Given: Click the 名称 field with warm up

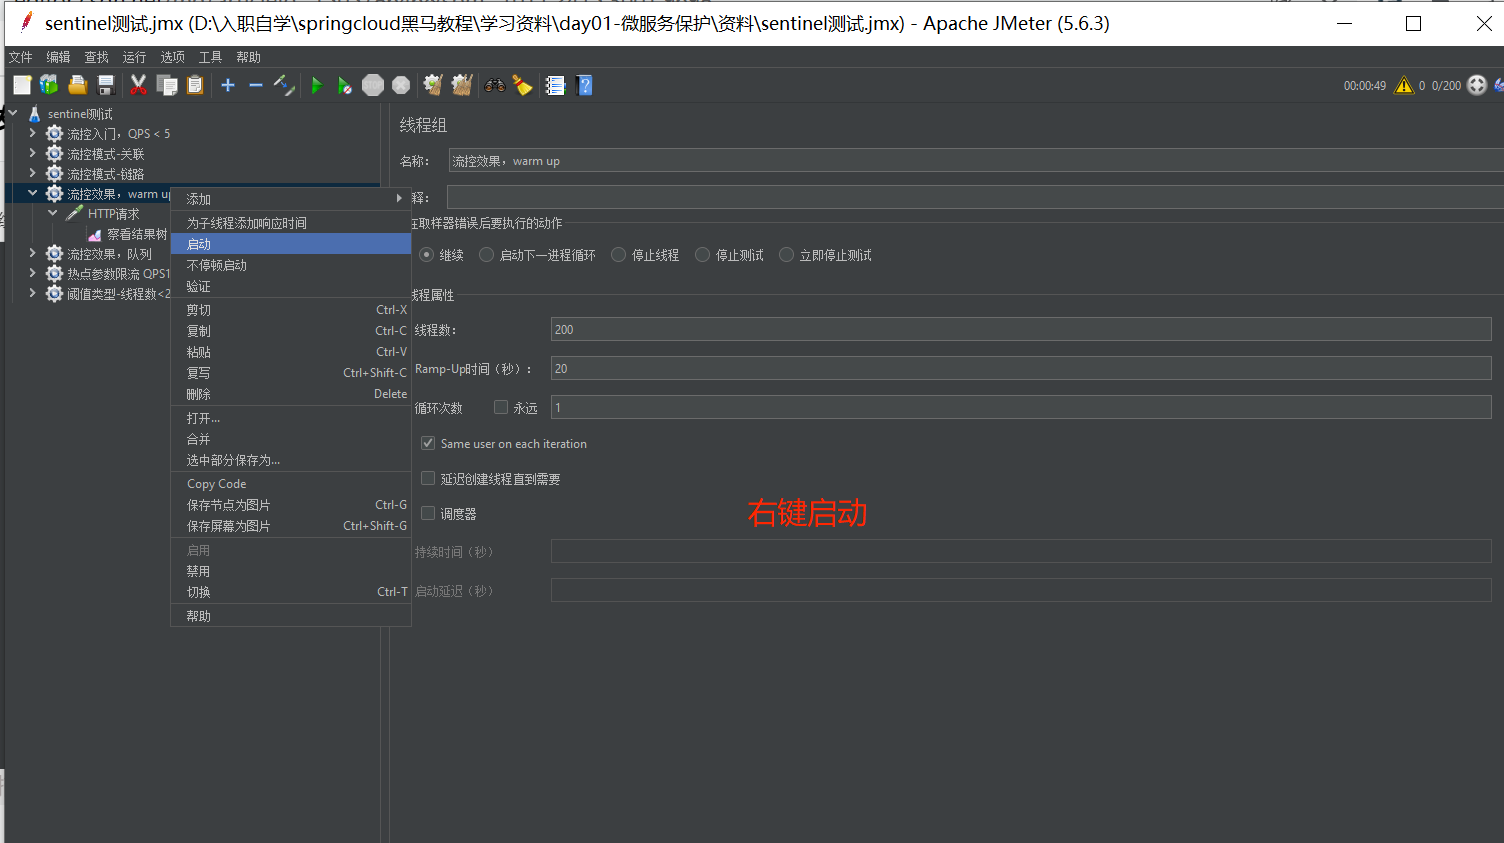Looking at the screenshot, I should click(976, 161).
